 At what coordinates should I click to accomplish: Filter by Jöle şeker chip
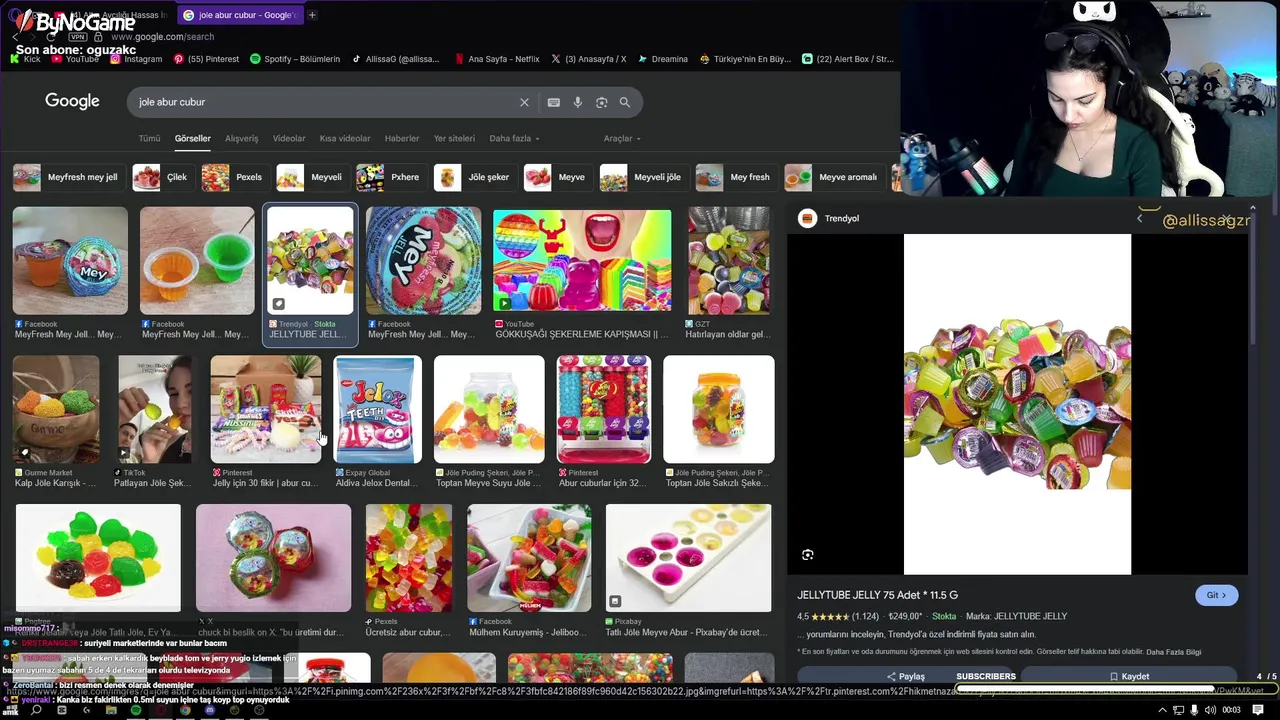click(474, 177)
